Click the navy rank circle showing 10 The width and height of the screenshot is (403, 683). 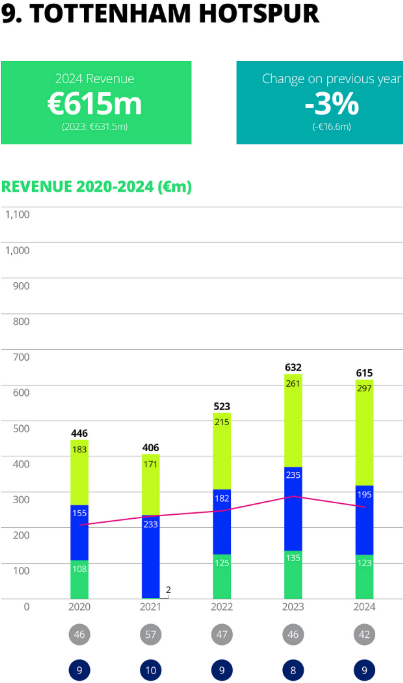(151, 670)
